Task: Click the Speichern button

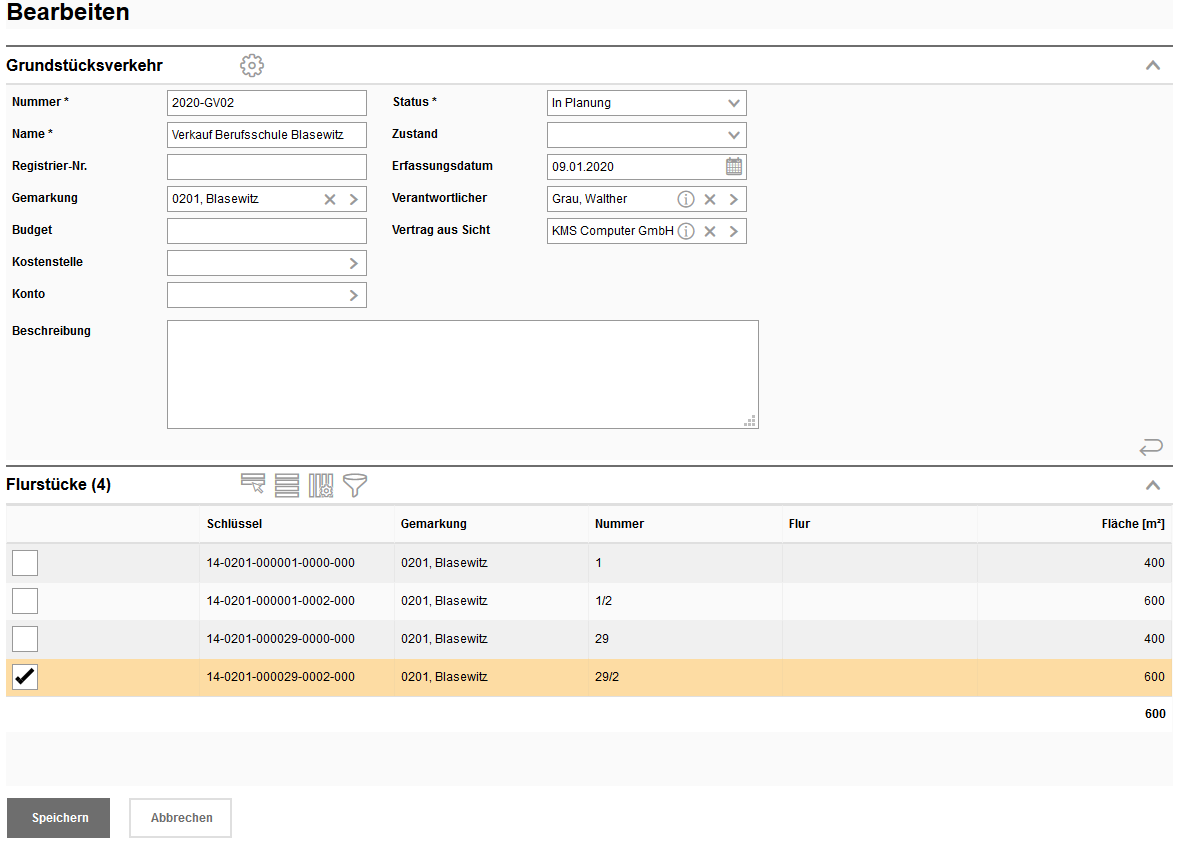Action: tap(59, 818)
